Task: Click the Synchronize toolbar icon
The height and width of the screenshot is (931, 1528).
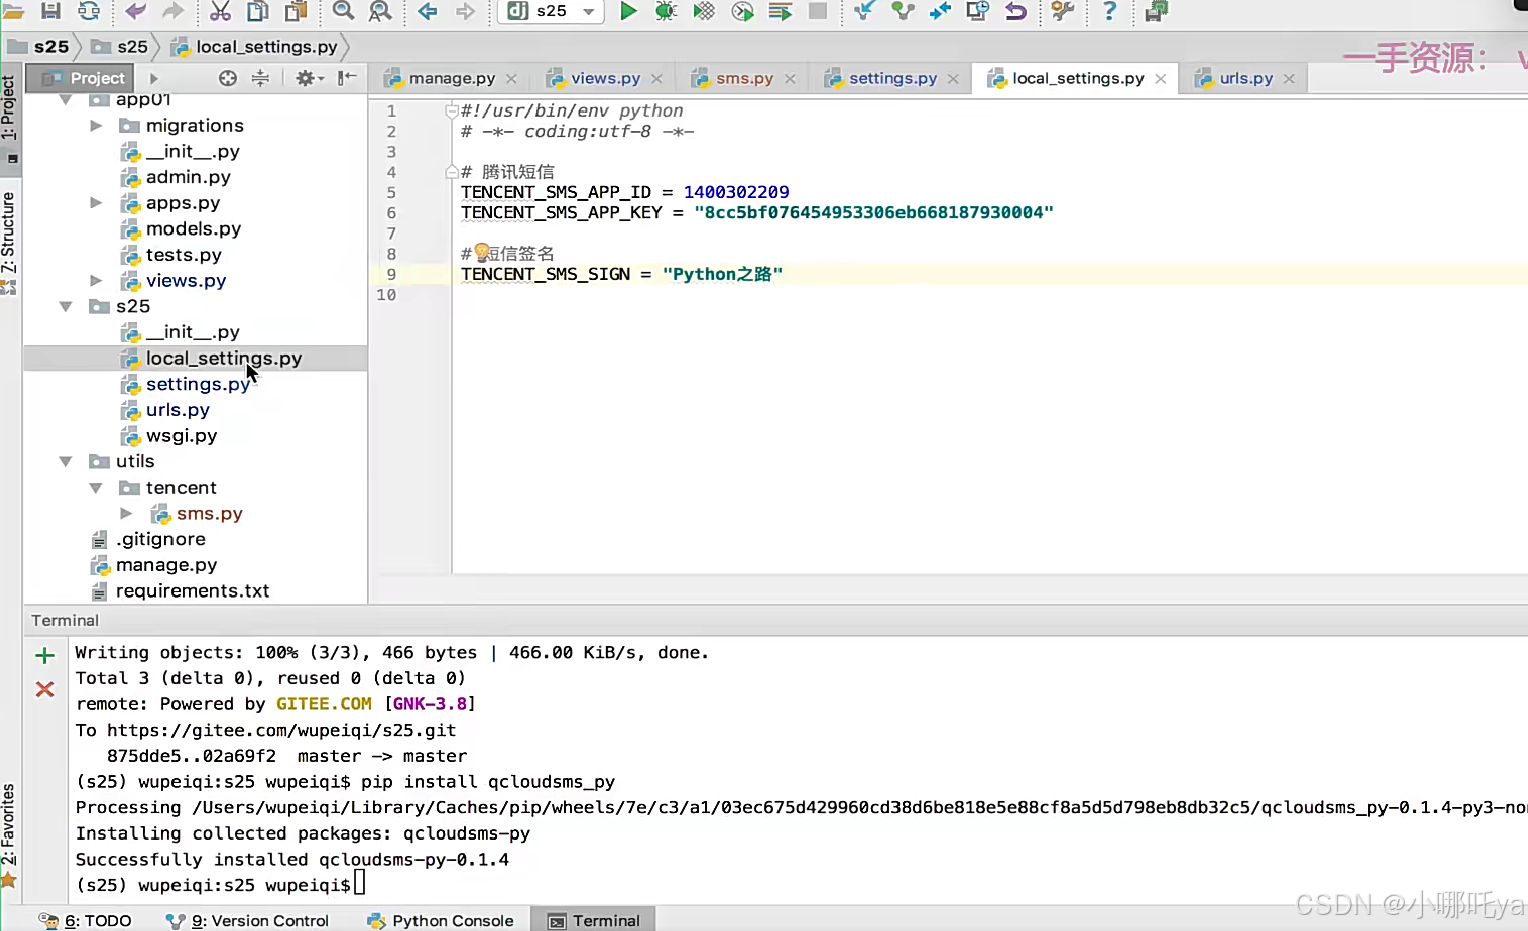Action: point(89,11)
